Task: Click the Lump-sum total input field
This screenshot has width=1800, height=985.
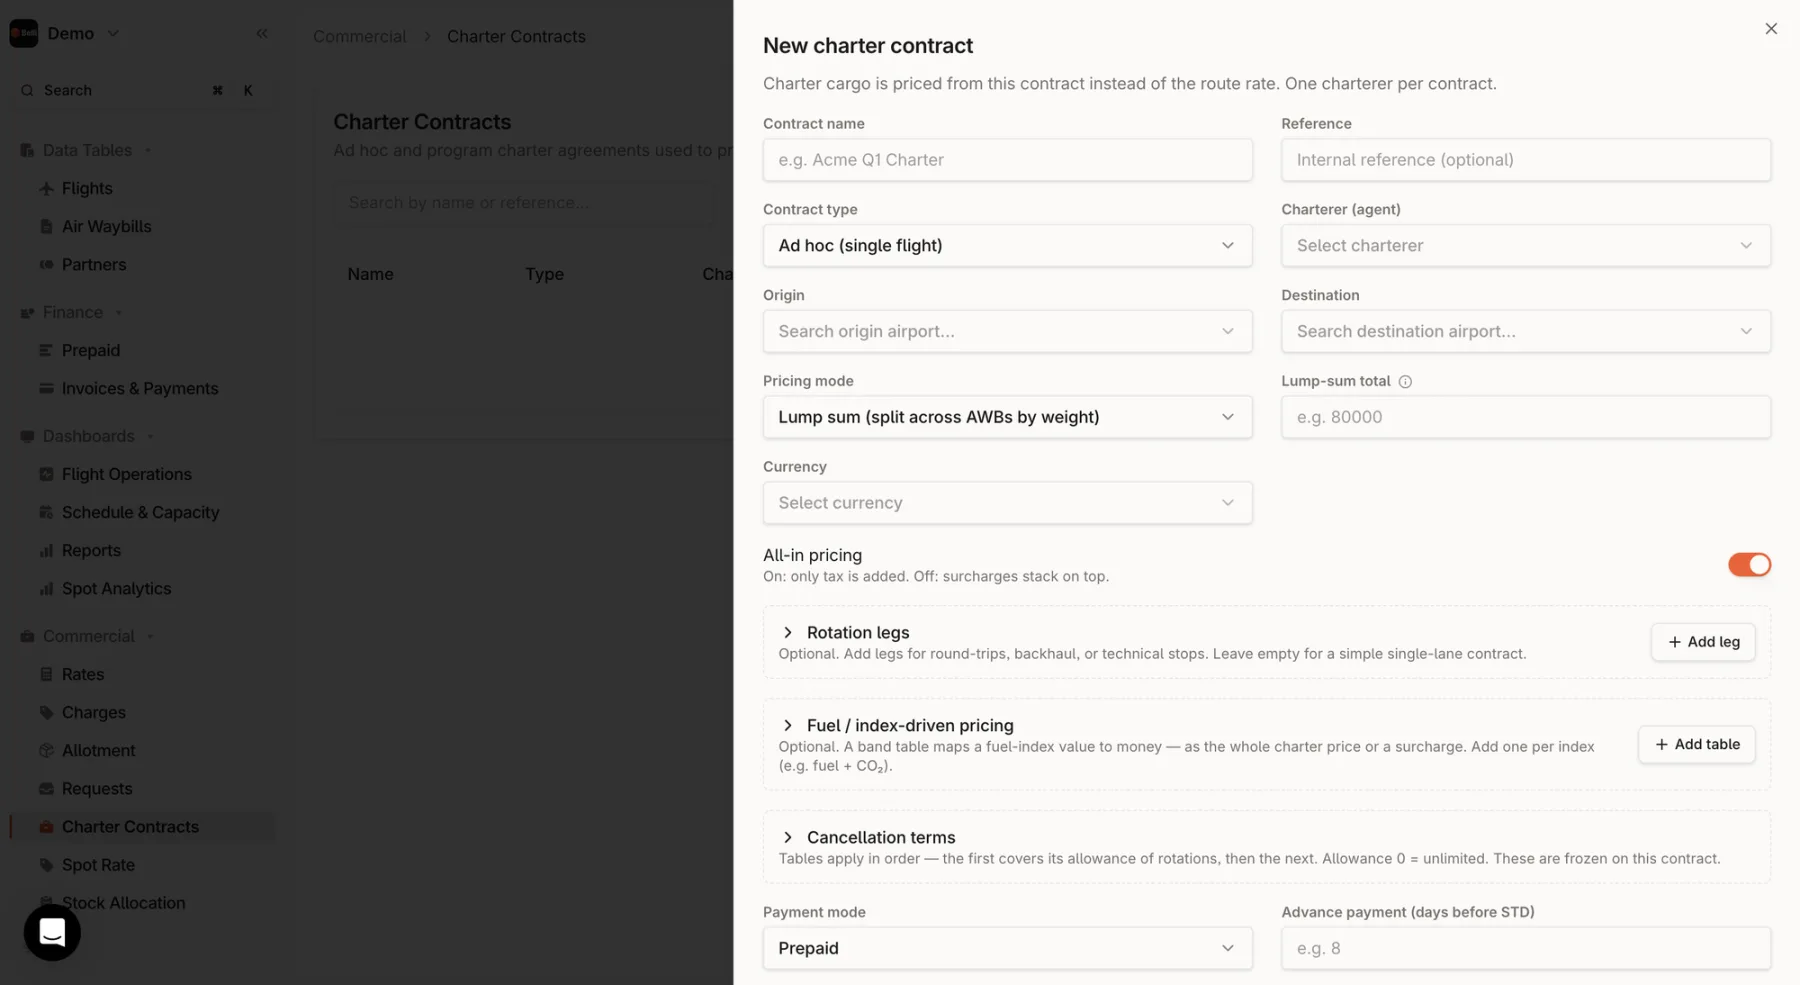Action: (x=1525, y=417)
